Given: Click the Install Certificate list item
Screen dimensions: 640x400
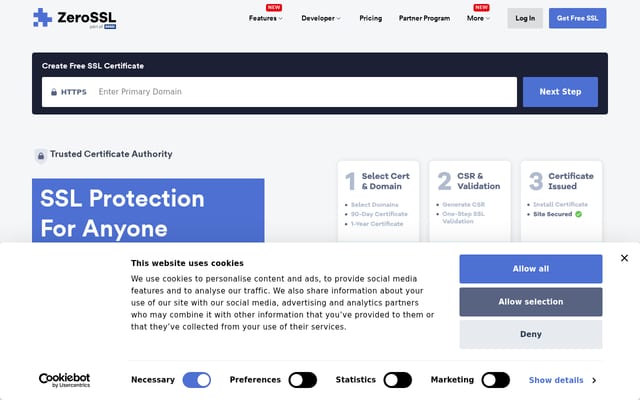Looking at the screenshot, I should pyautogui.click(x=560, y=204).
